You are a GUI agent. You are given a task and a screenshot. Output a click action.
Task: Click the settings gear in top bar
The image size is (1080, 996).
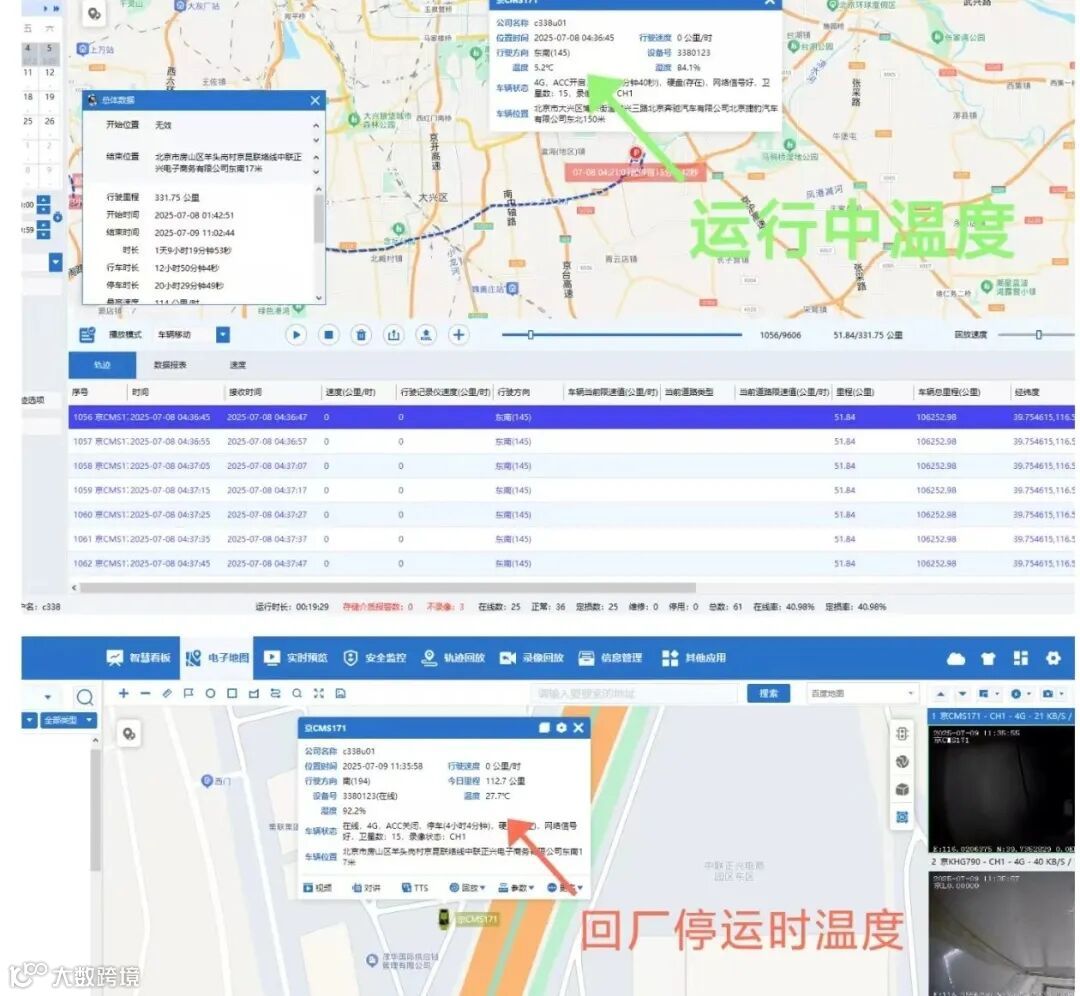coord(1053,658)
